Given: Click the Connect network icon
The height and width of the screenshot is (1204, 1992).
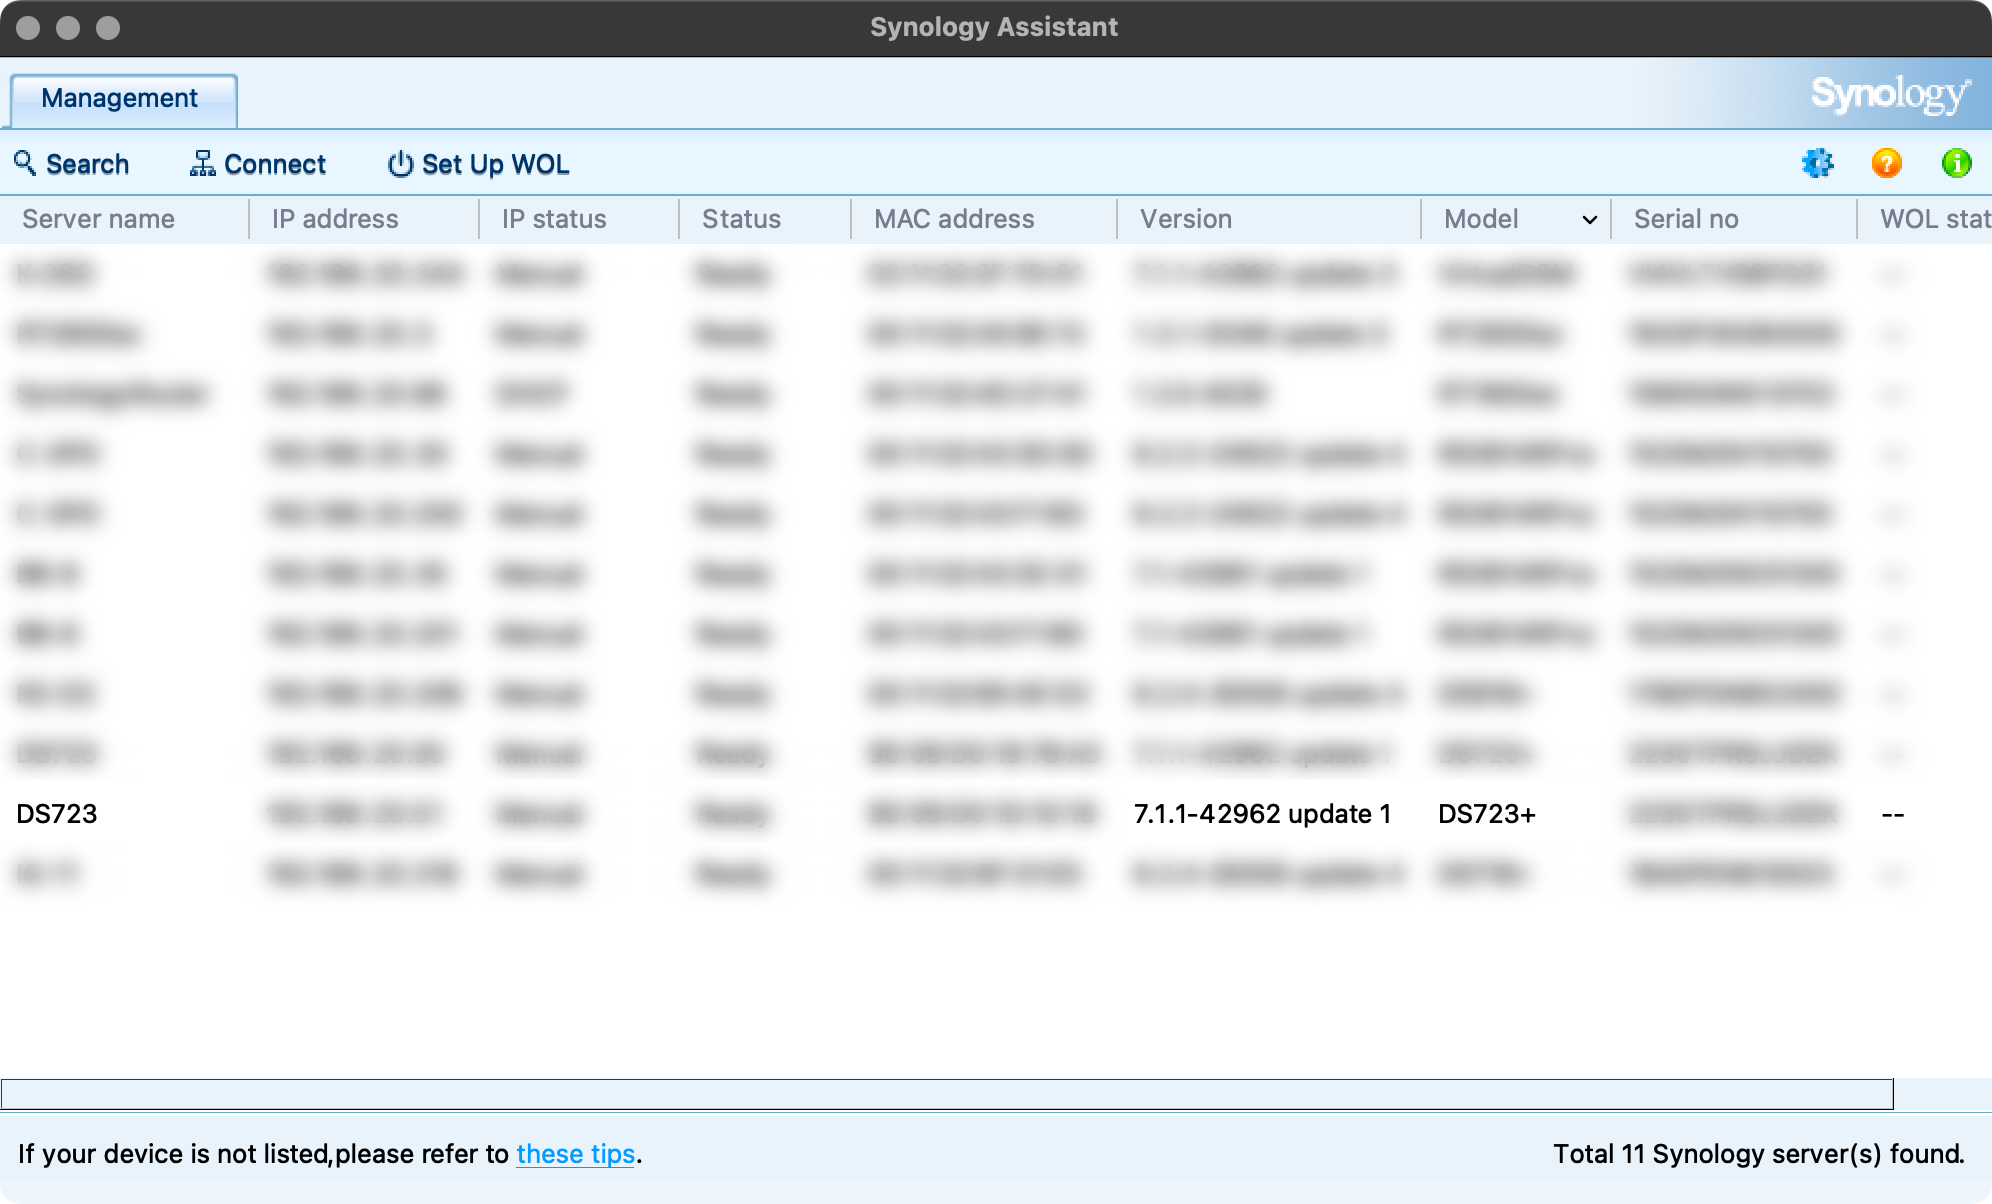Looking at the screenshot, I should pos(202,163).
